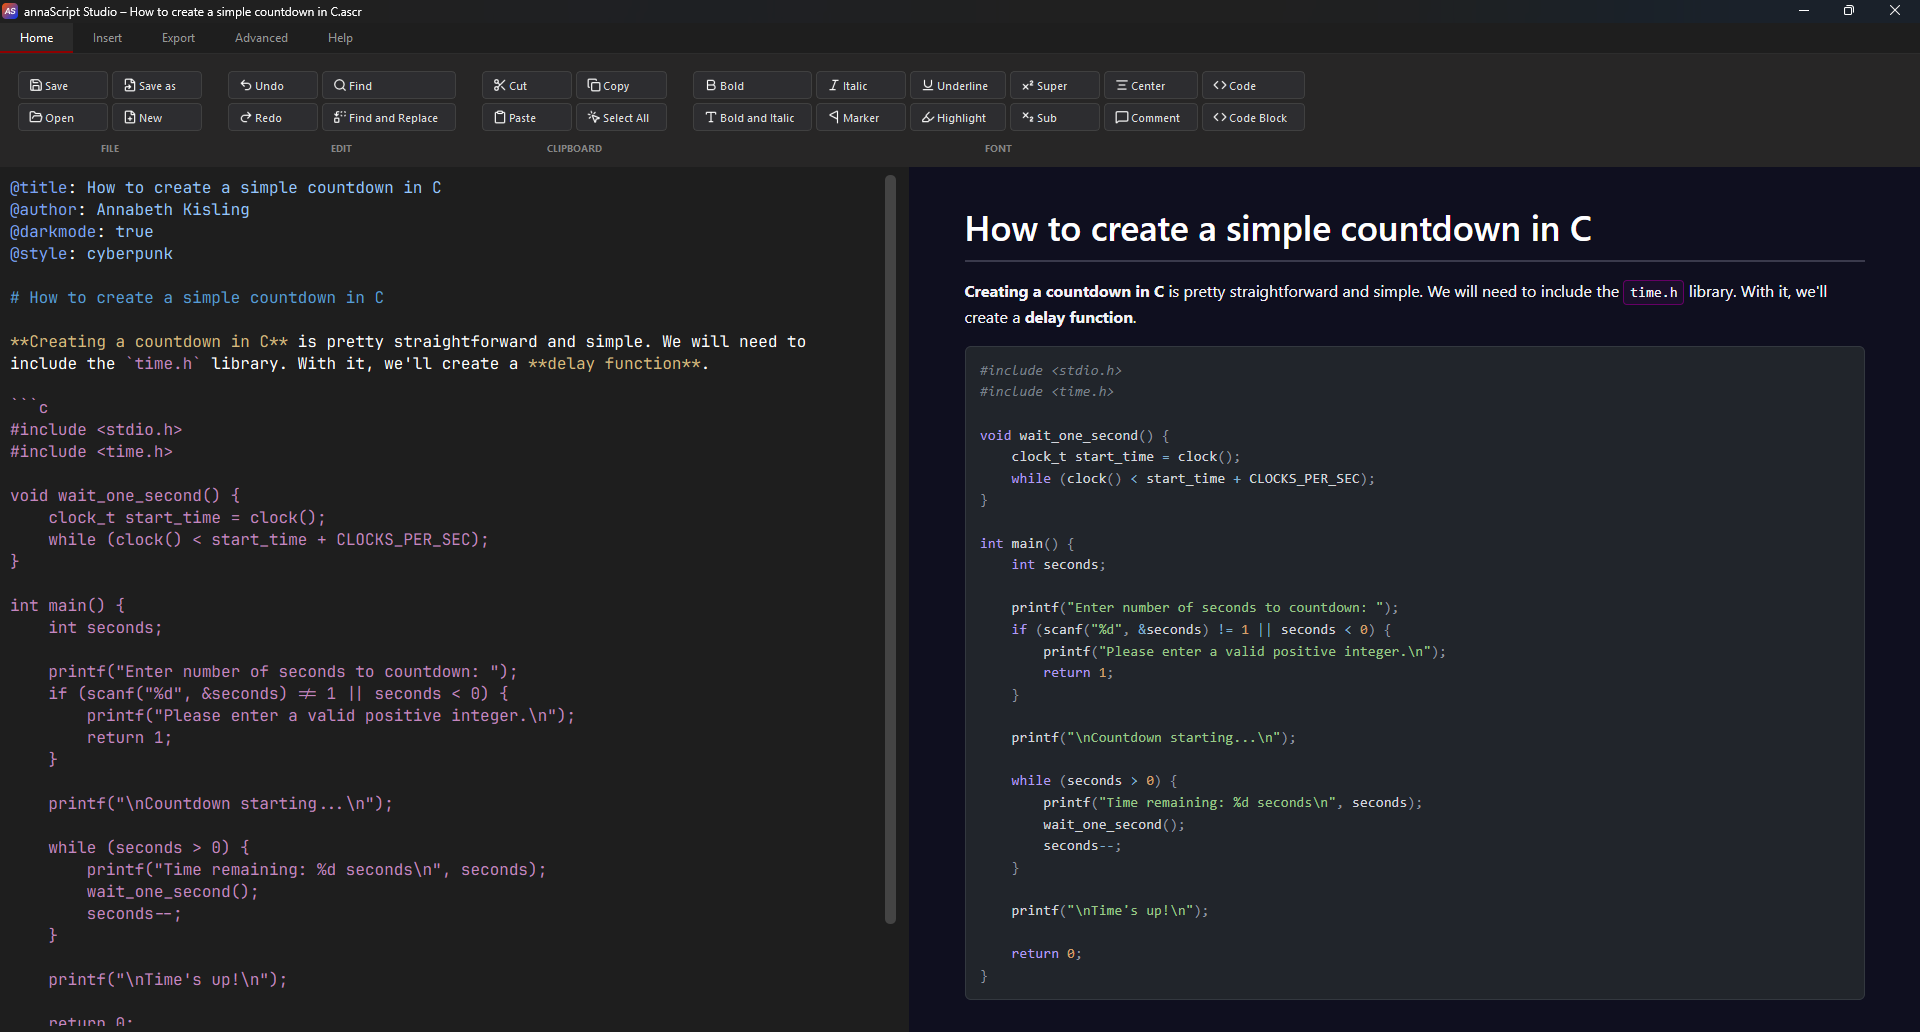Redo the last undone action
Viewport: 1920px width, 1032px height.
click(x=272, y=117)
